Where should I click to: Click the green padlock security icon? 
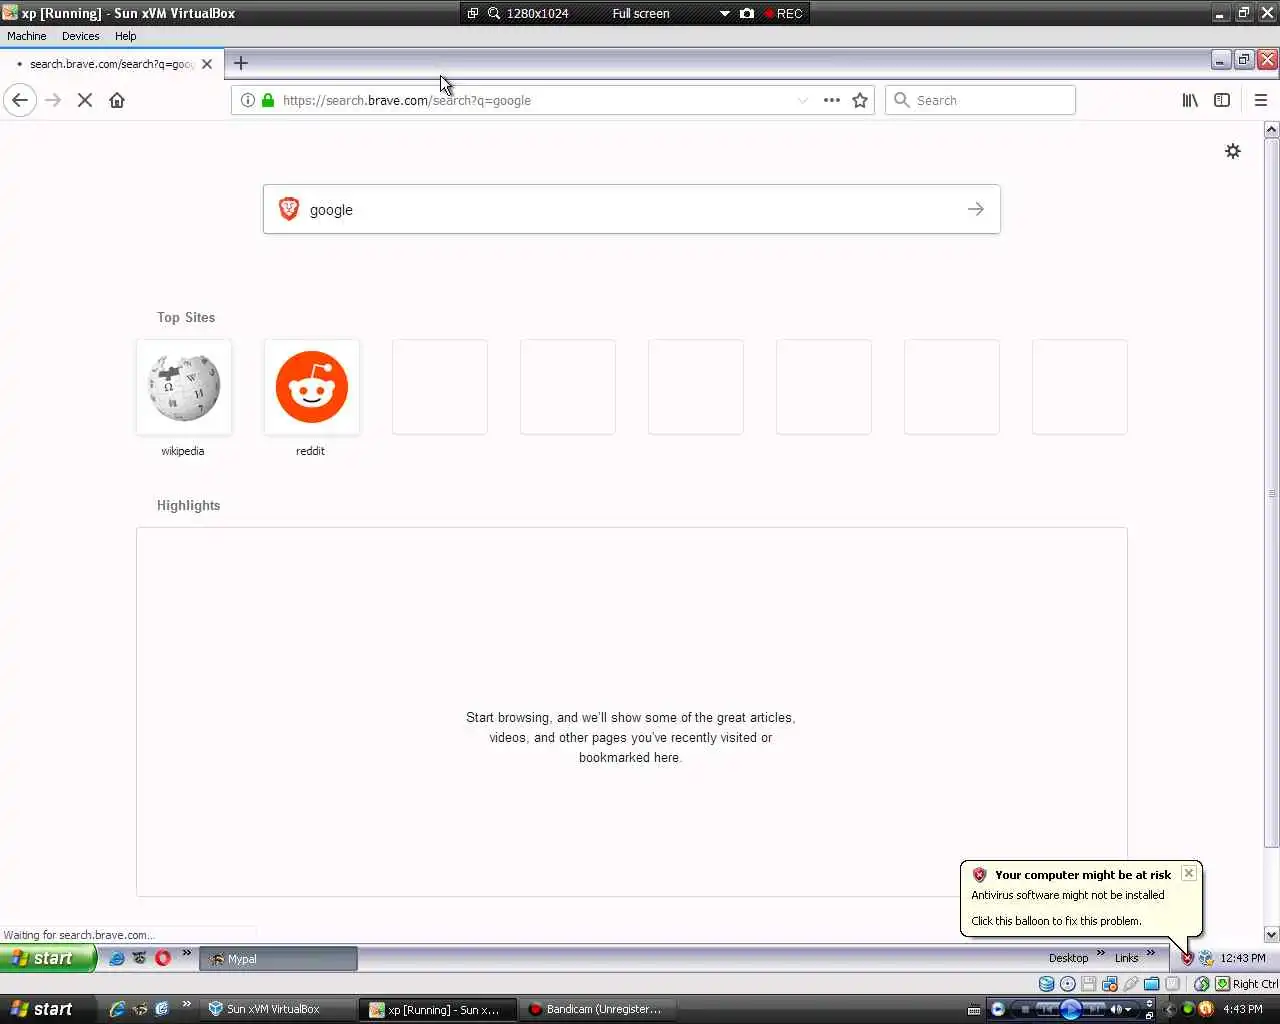click(268, 100)
